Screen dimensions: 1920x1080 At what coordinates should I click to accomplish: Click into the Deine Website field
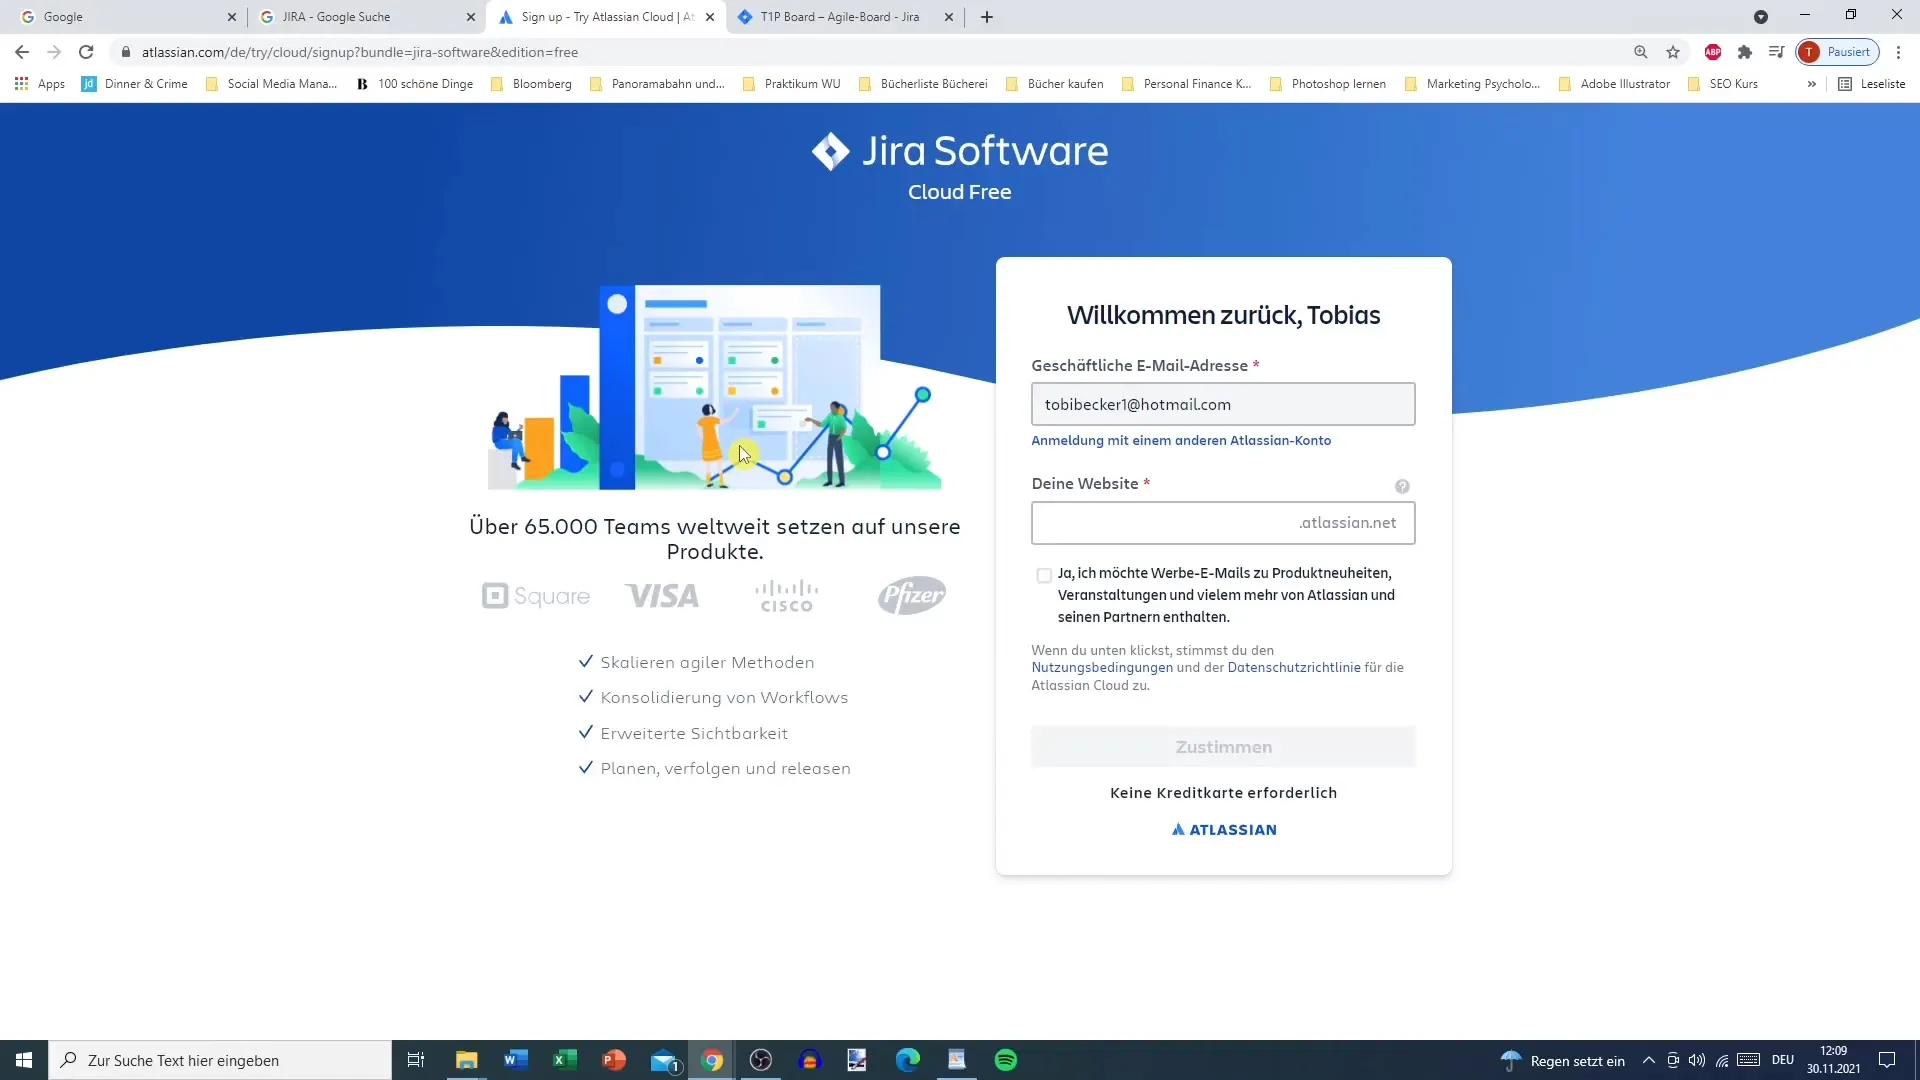1223,523
